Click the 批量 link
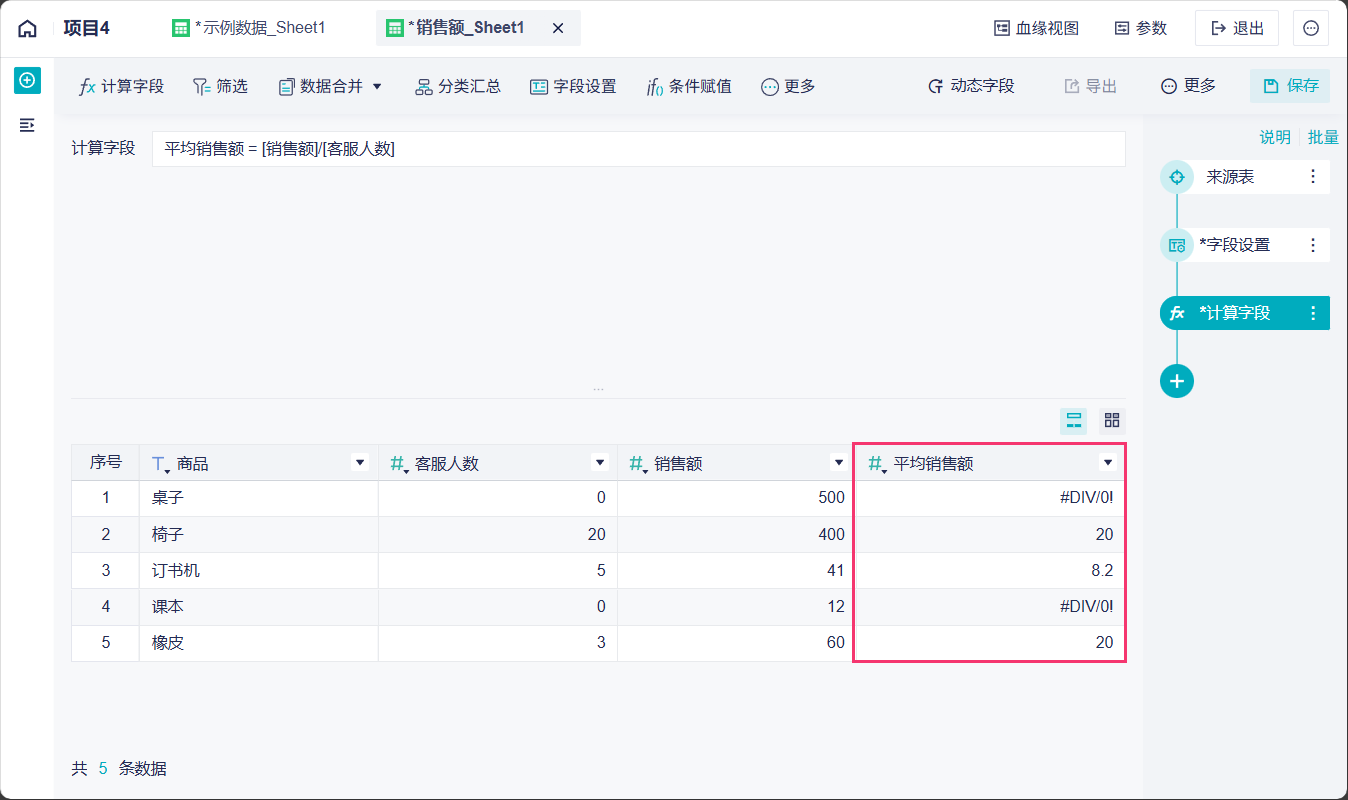Image resolution: width=1348 pixels, height=800 pixels. [x=1323, y=137]
